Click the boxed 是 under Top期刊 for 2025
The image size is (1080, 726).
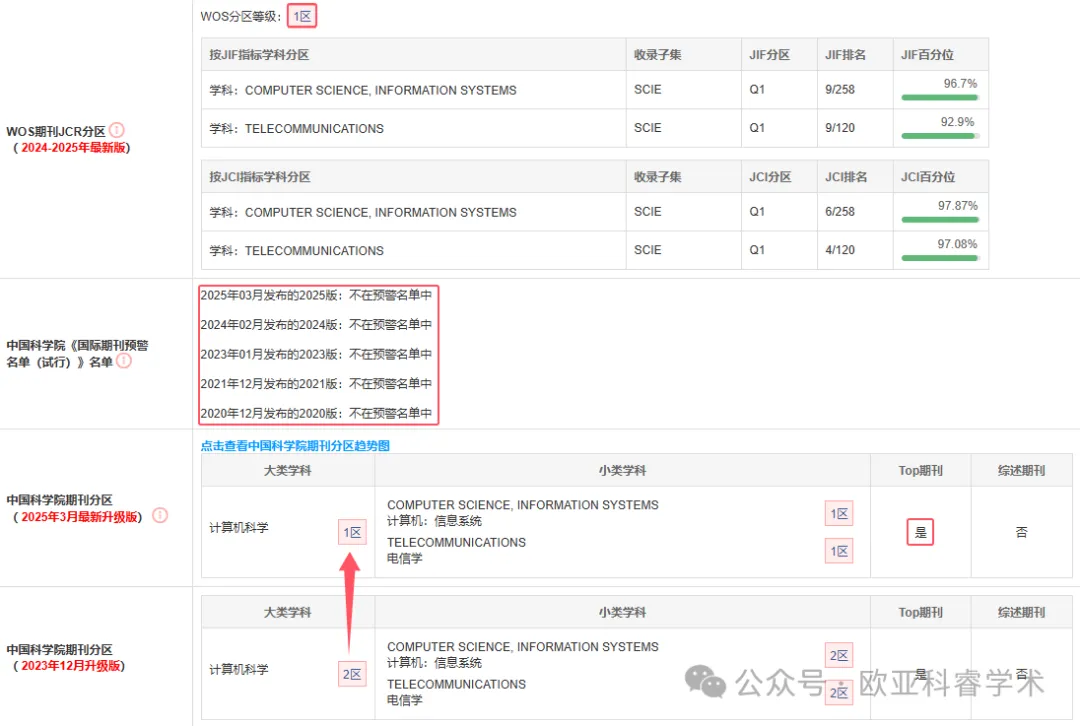[920, 533]
